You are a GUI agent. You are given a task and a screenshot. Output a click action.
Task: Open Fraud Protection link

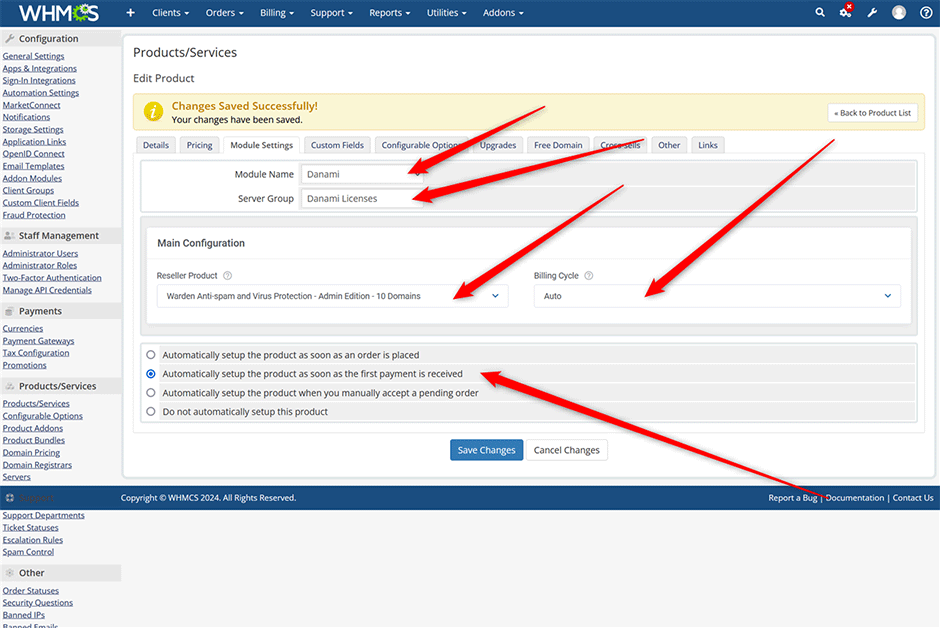[x=34, y=215]
